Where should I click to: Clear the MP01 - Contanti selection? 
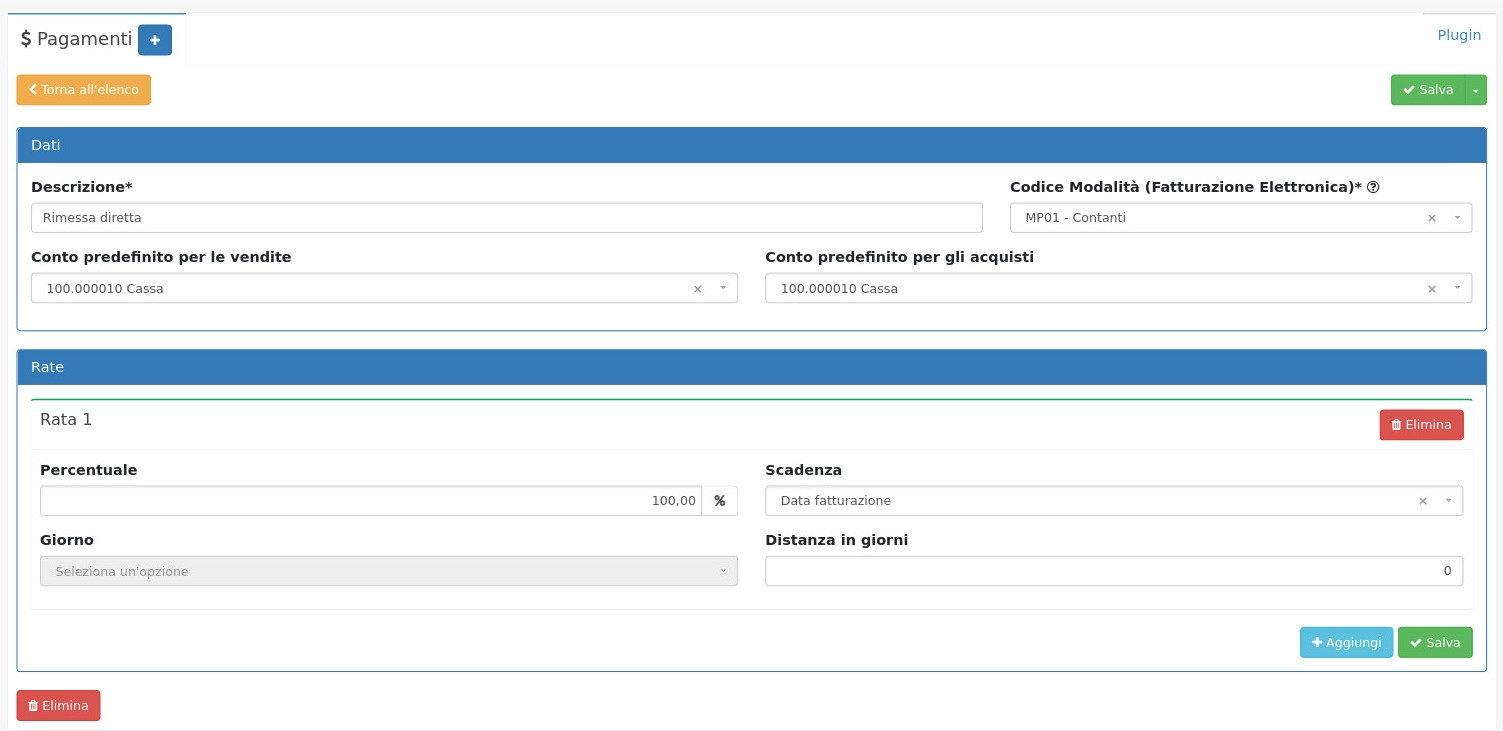click(x=1431, y=218)
